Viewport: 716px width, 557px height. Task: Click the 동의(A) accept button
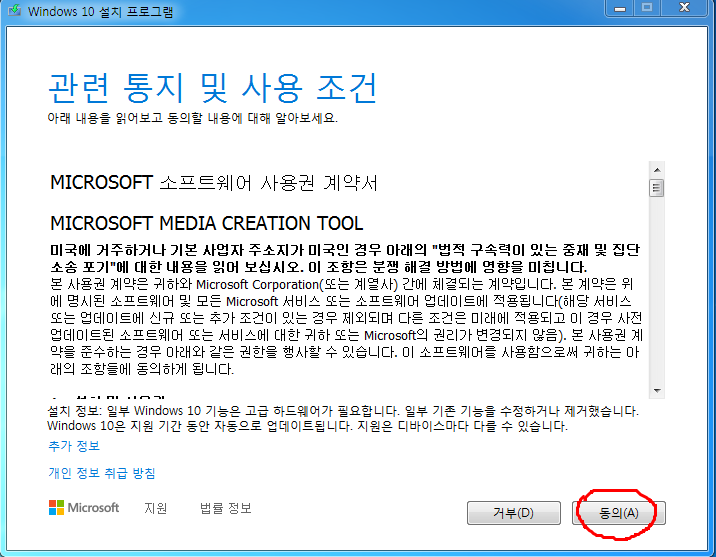click(x=619, y=513)
